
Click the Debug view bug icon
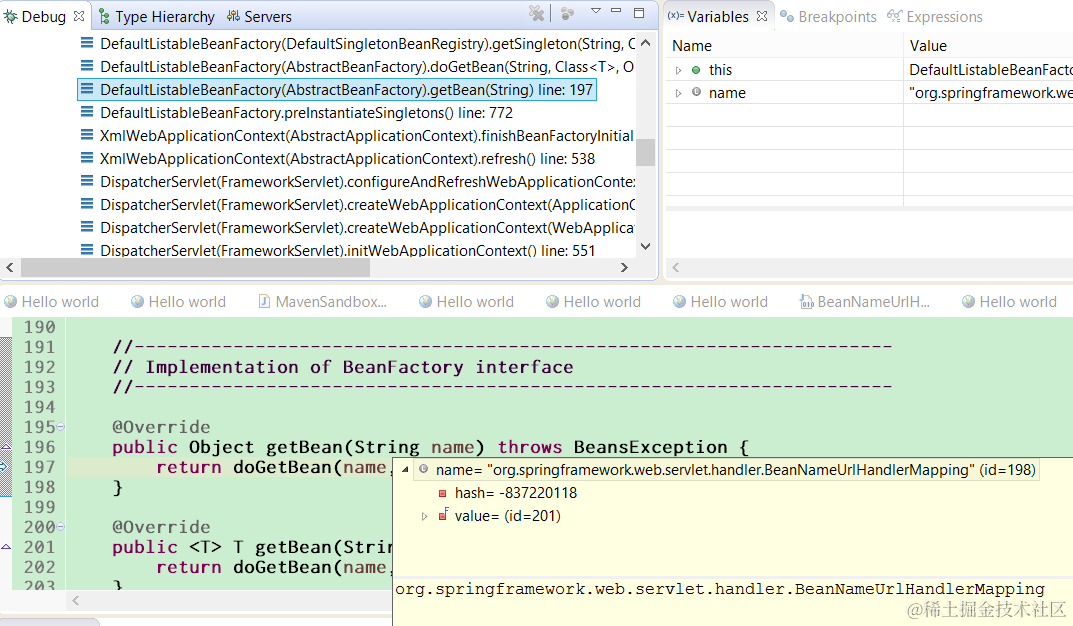[x=10, y=16]
